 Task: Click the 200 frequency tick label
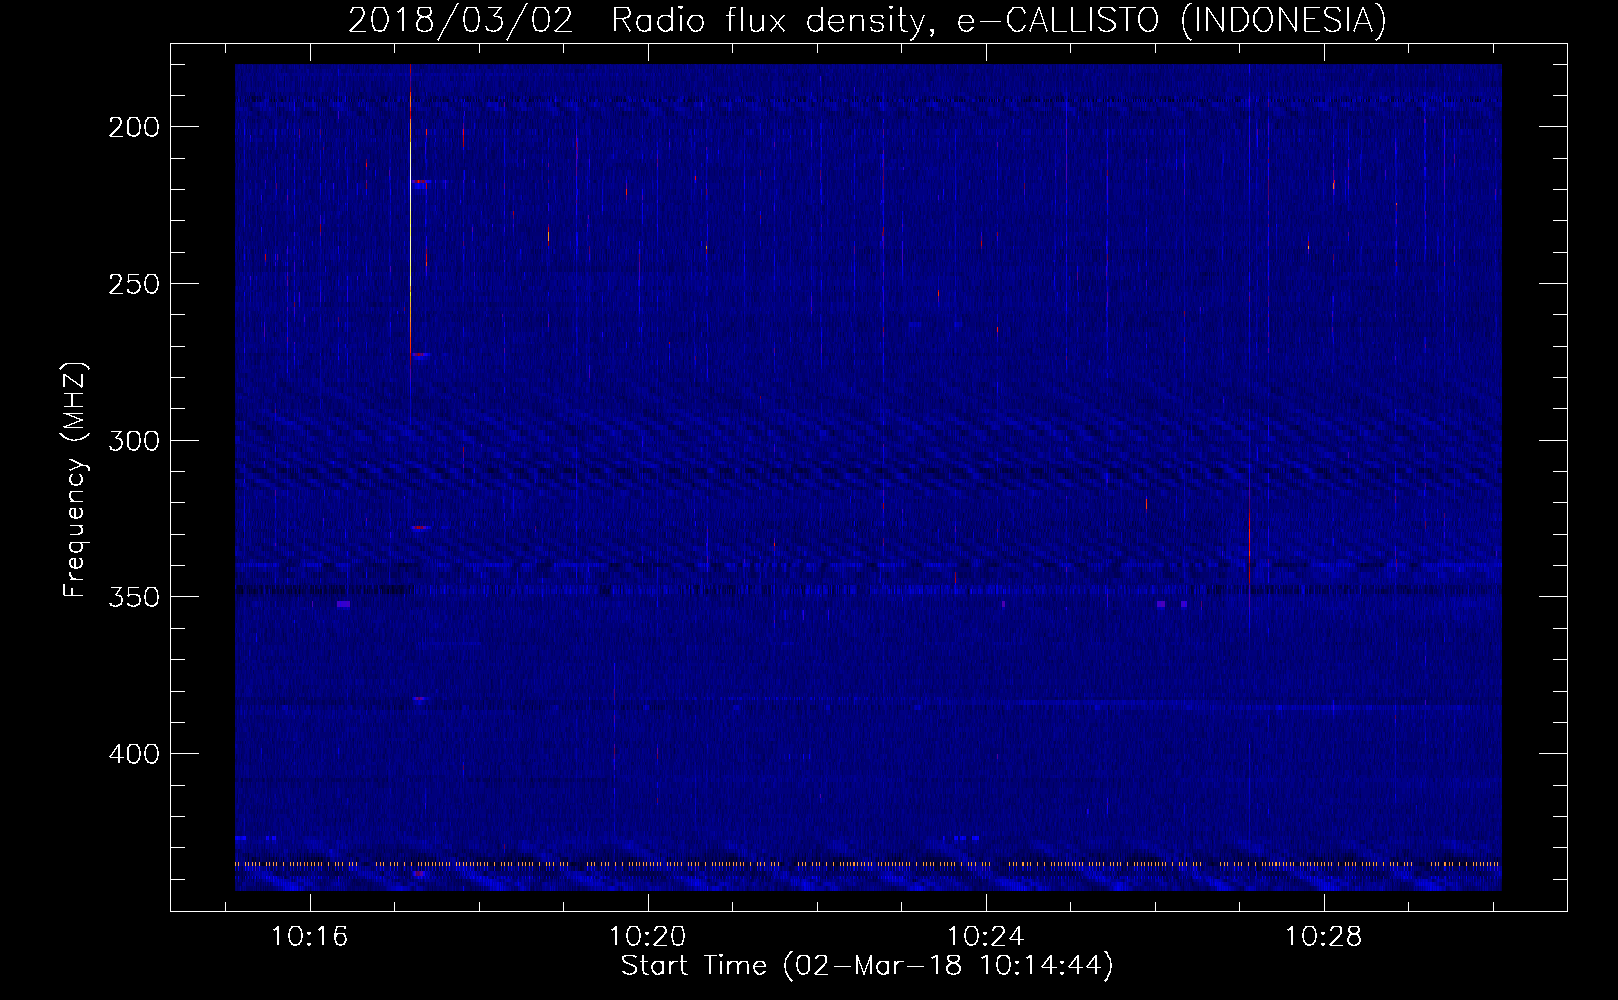coord(133,127)
